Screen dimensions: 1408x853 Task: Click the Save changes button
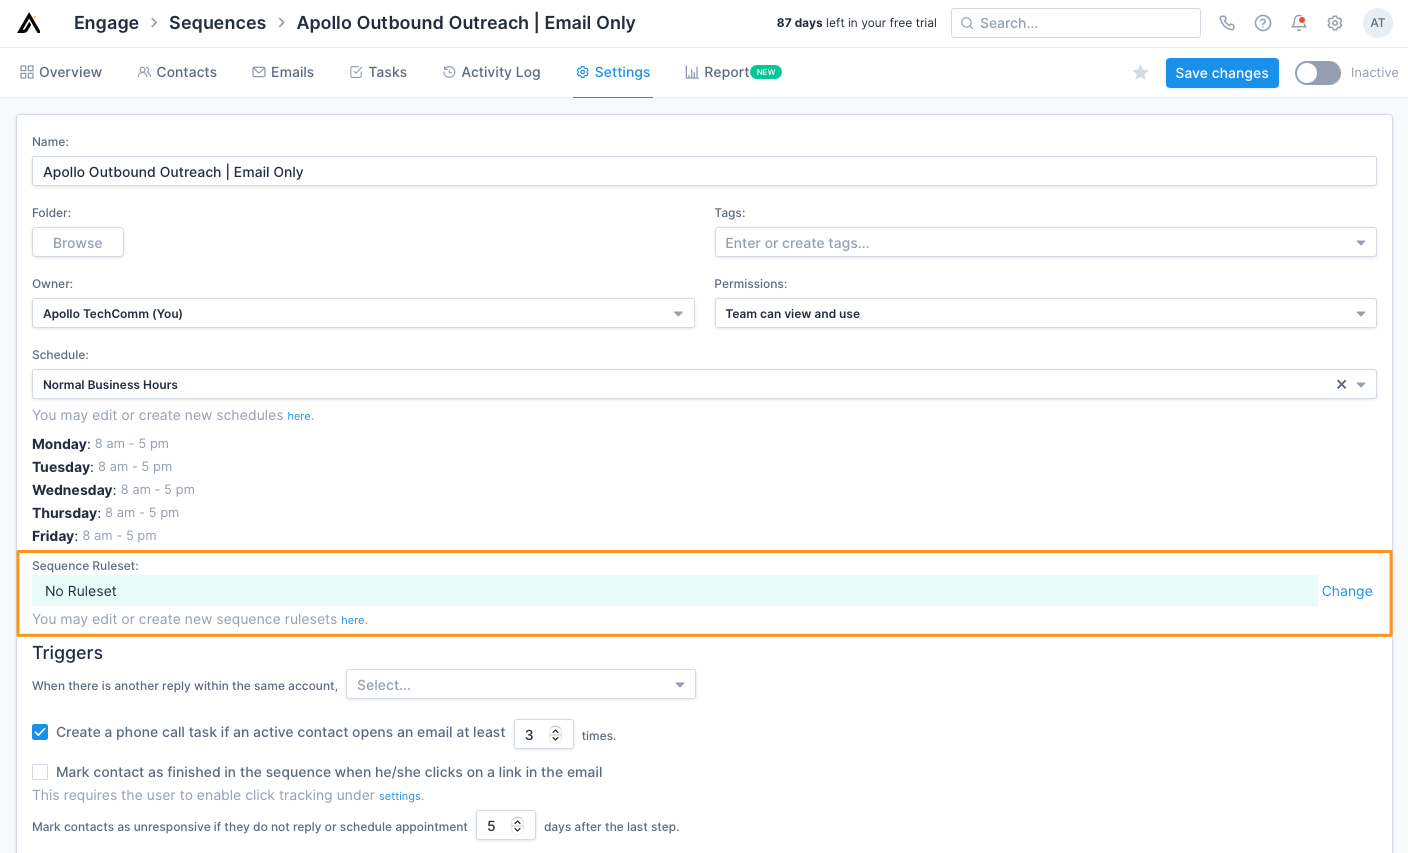tap(1222, 73)
